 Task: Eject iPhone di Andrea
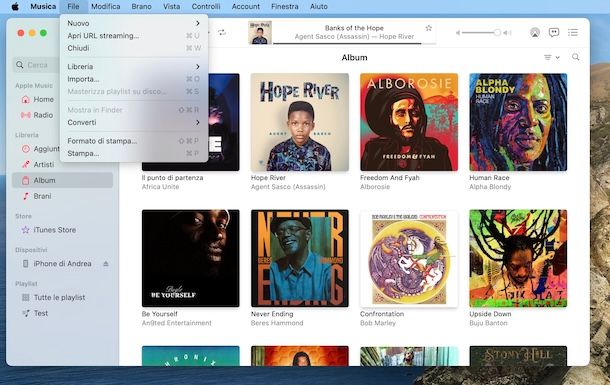click(x=106, y=264)
